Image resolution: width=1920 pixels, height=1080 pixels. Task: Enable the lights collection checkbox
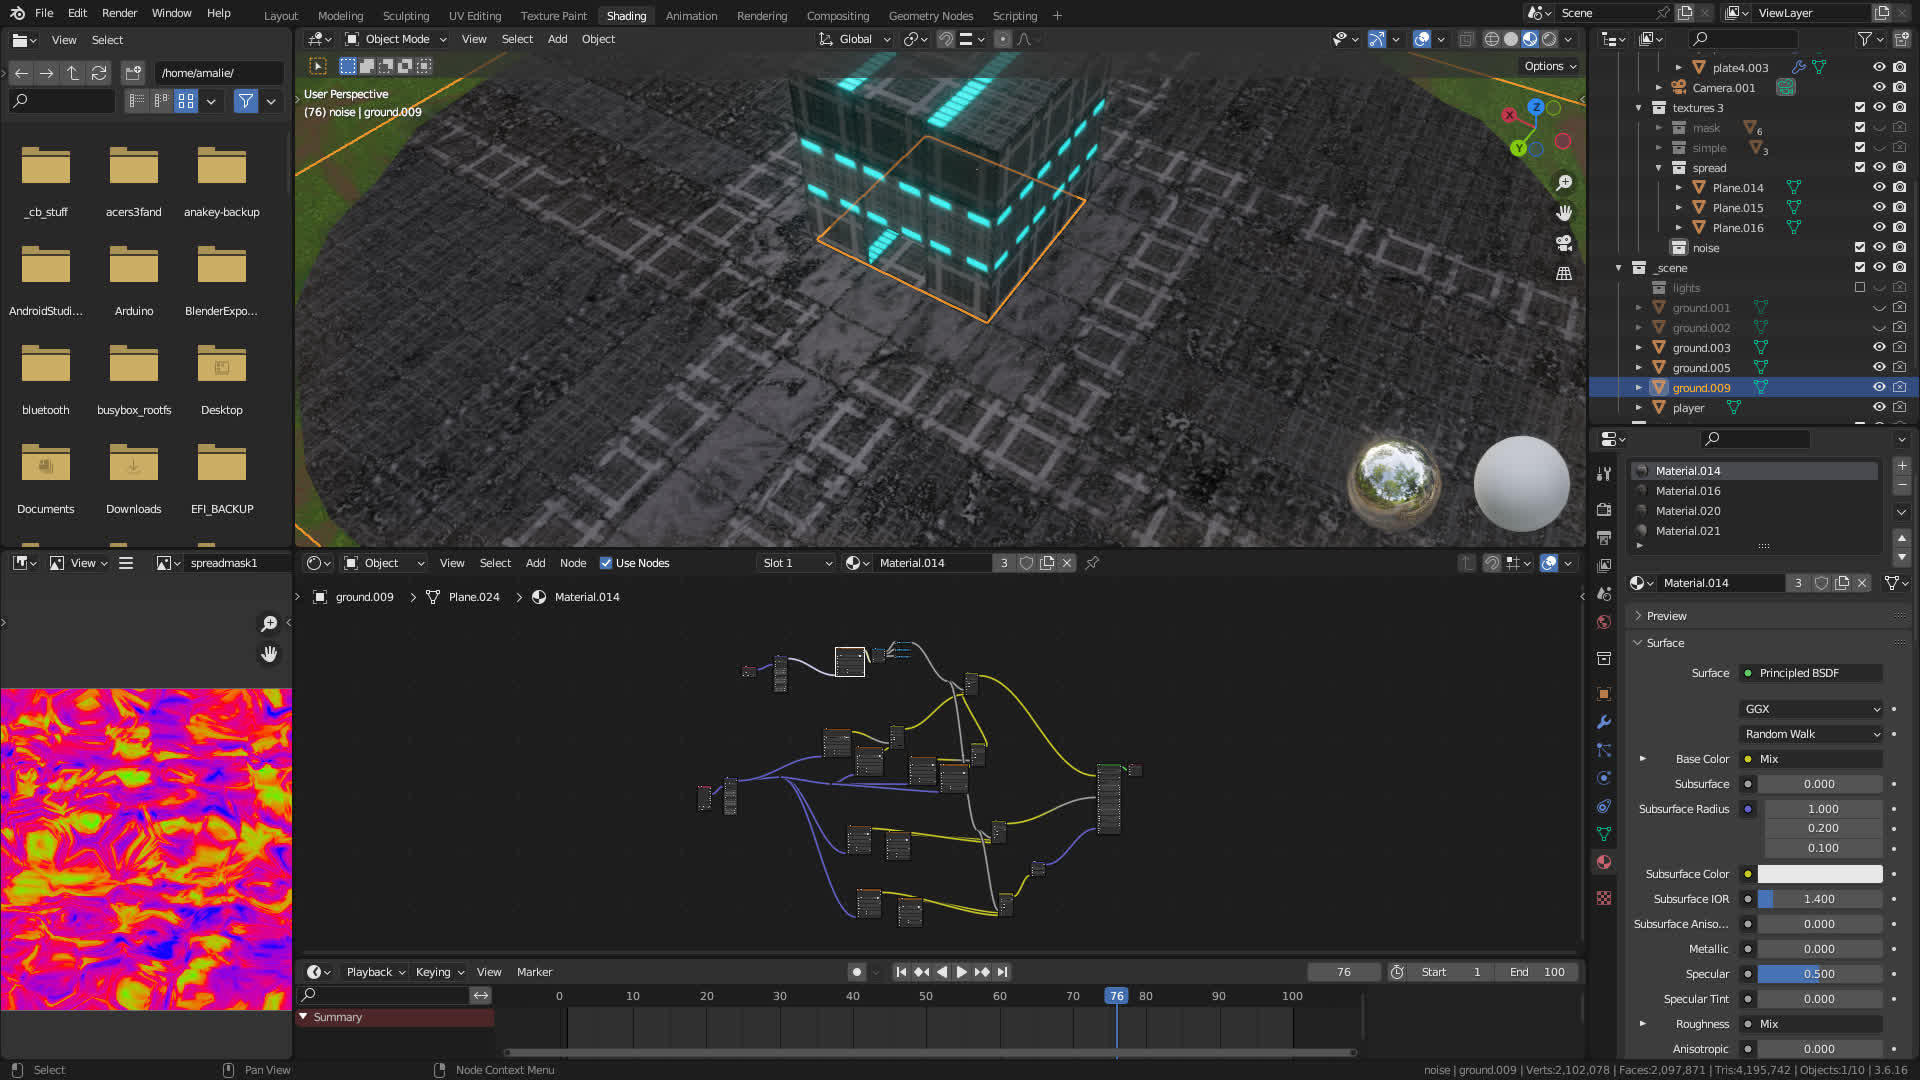coord(1859,288)
